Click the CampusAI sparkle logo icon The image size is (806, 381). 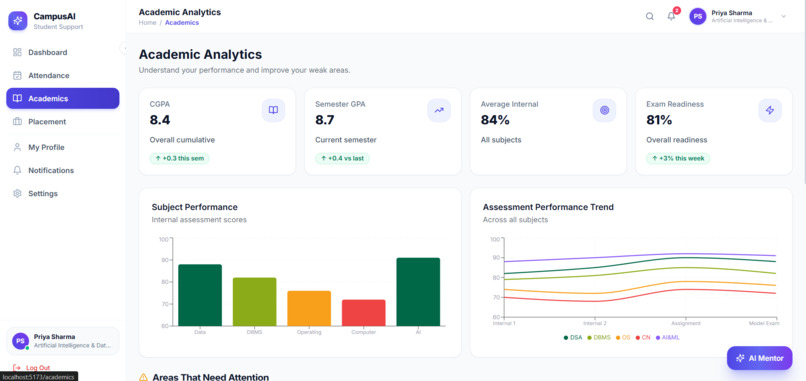click(x=17, y=21)
